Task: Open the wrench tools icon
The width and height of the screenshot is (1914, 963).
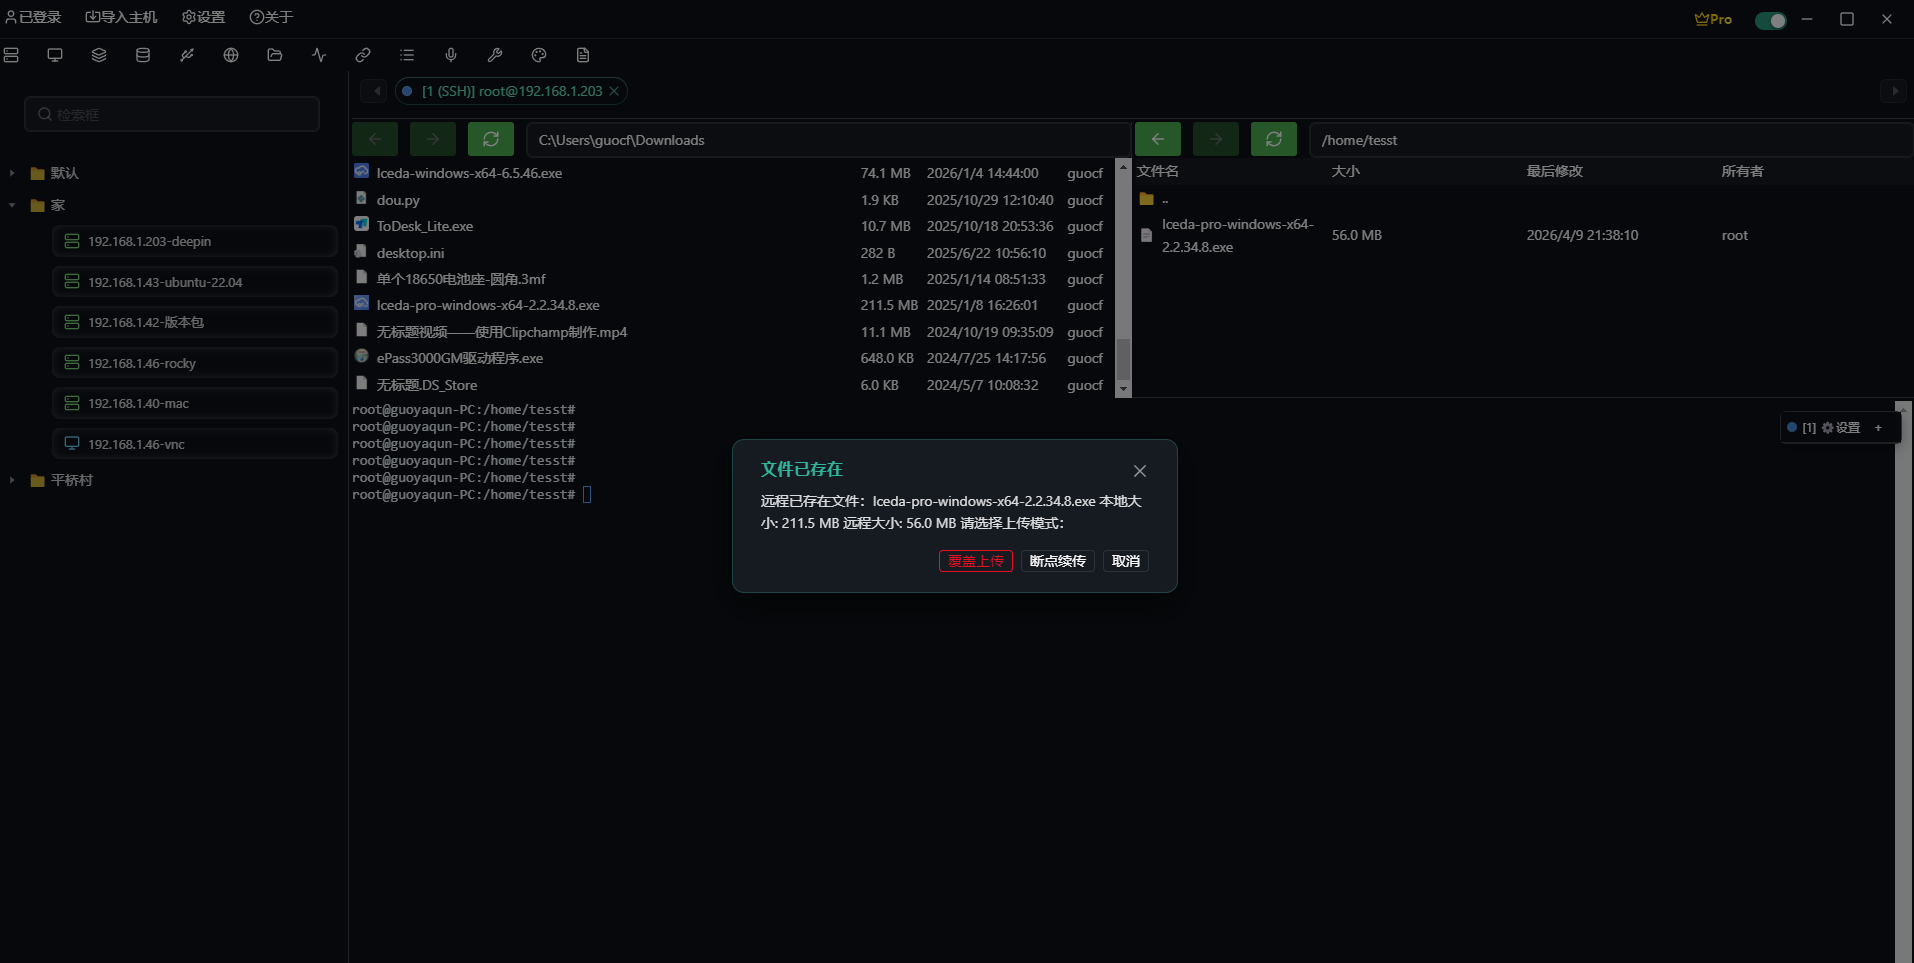Action: [495, 55]
